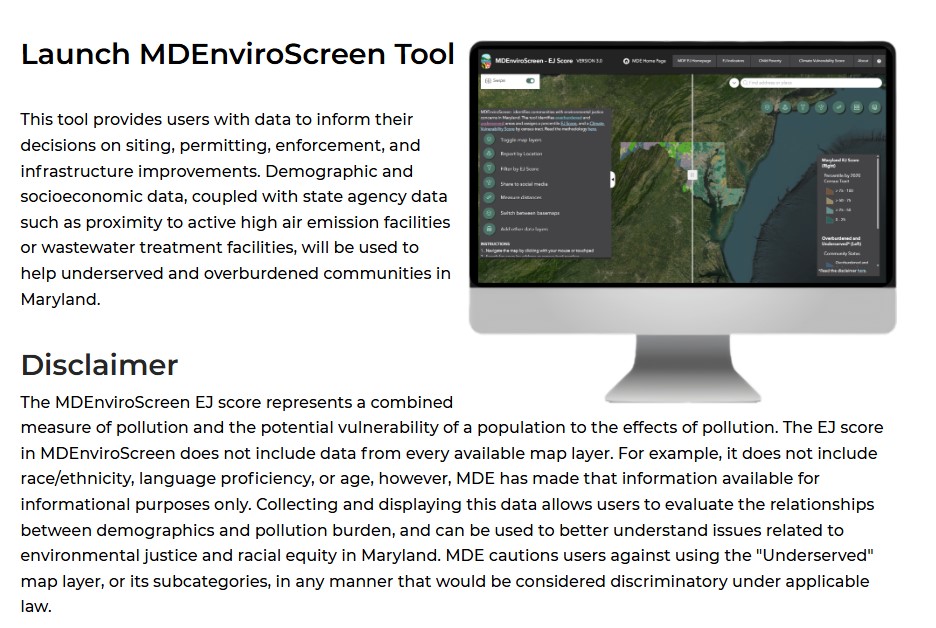The width and height of the screenshot is (936, 628).
Task: Toggle the Swipe switch on the map
Action: (x=530, y=81)
